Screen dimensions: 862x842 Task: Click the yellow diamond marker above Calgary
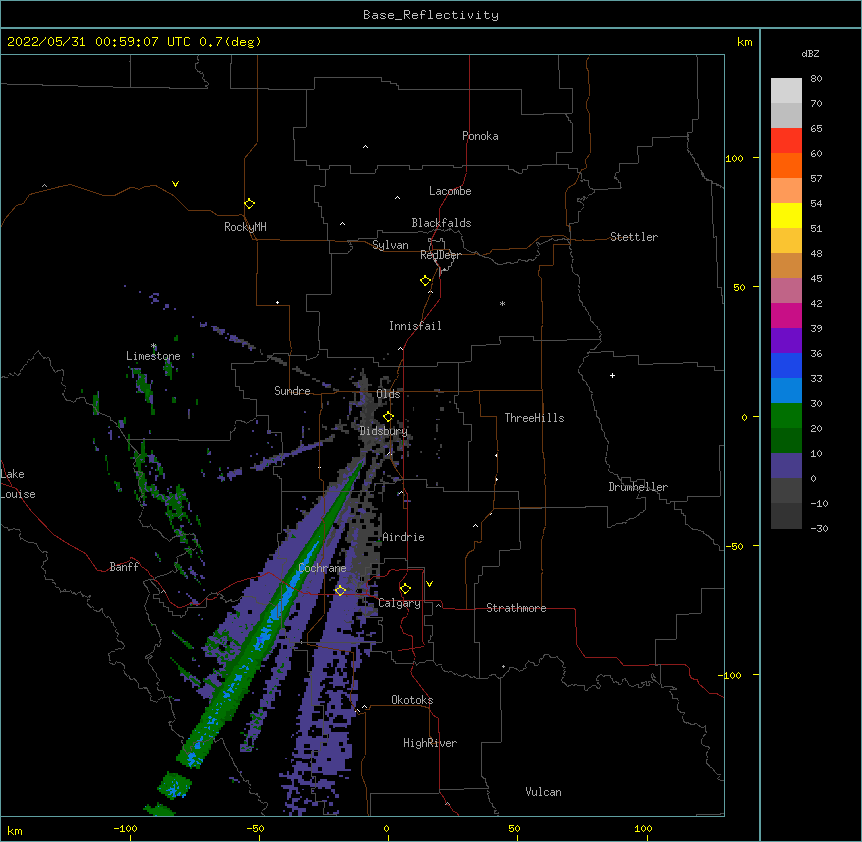[x=405, y=589]
